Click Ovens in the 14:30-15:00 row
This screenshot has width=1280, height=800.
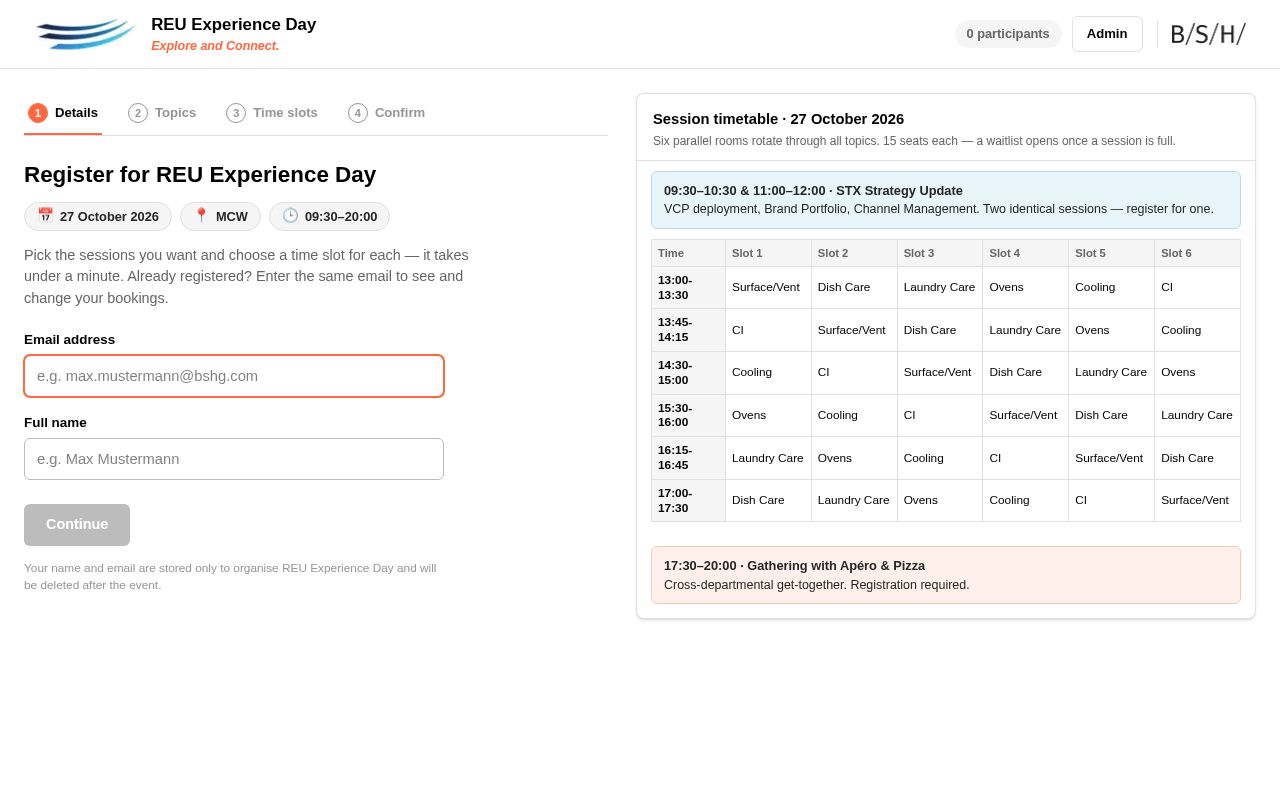click(1197, 373)
